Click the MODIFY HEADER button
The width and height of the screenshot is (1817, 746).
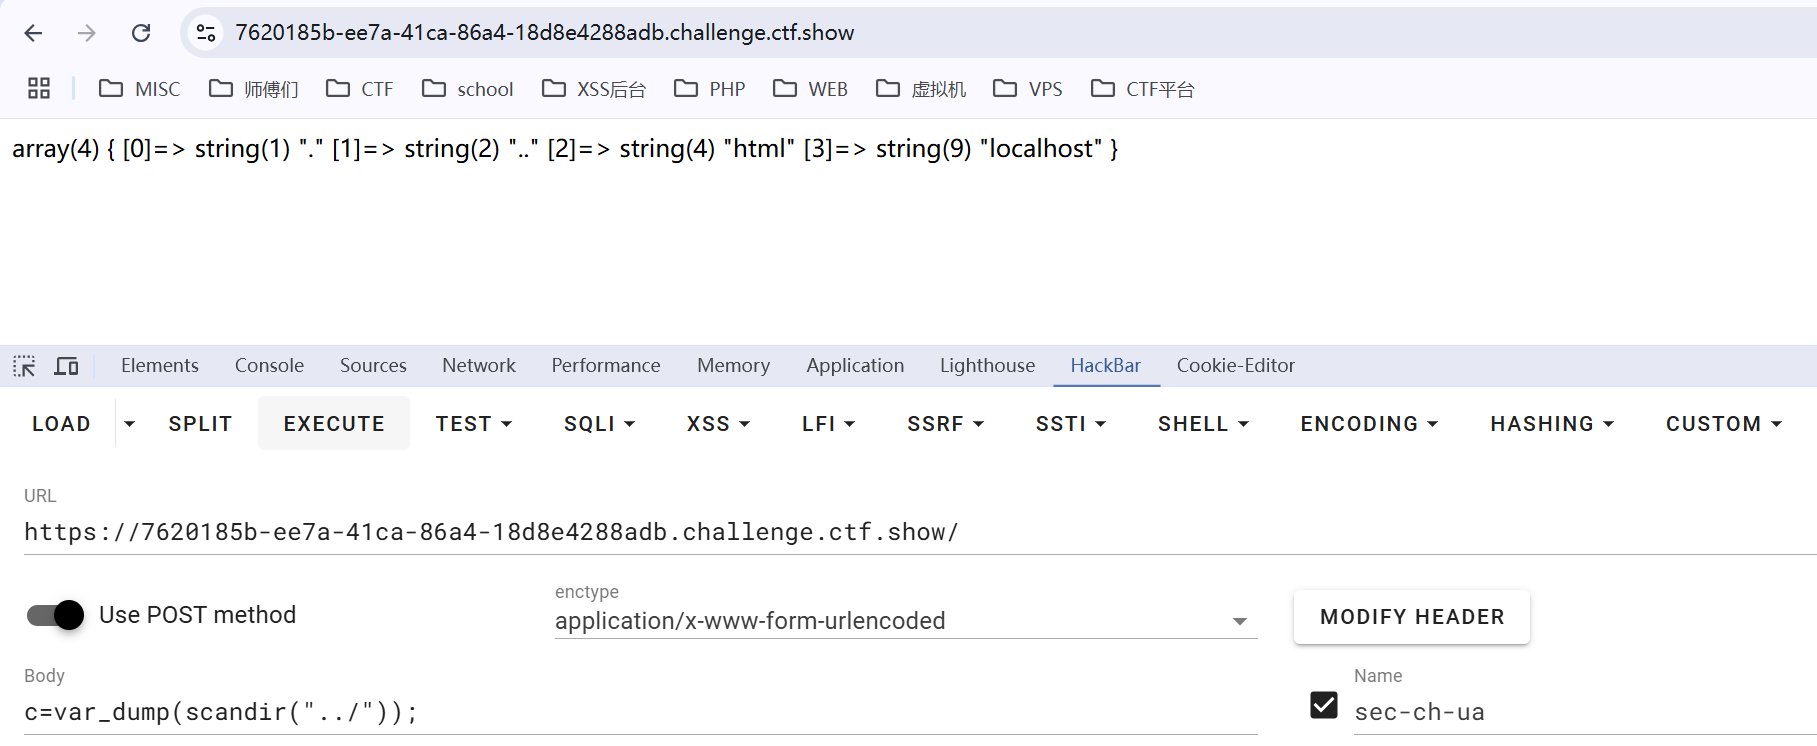coord(1411,617)
